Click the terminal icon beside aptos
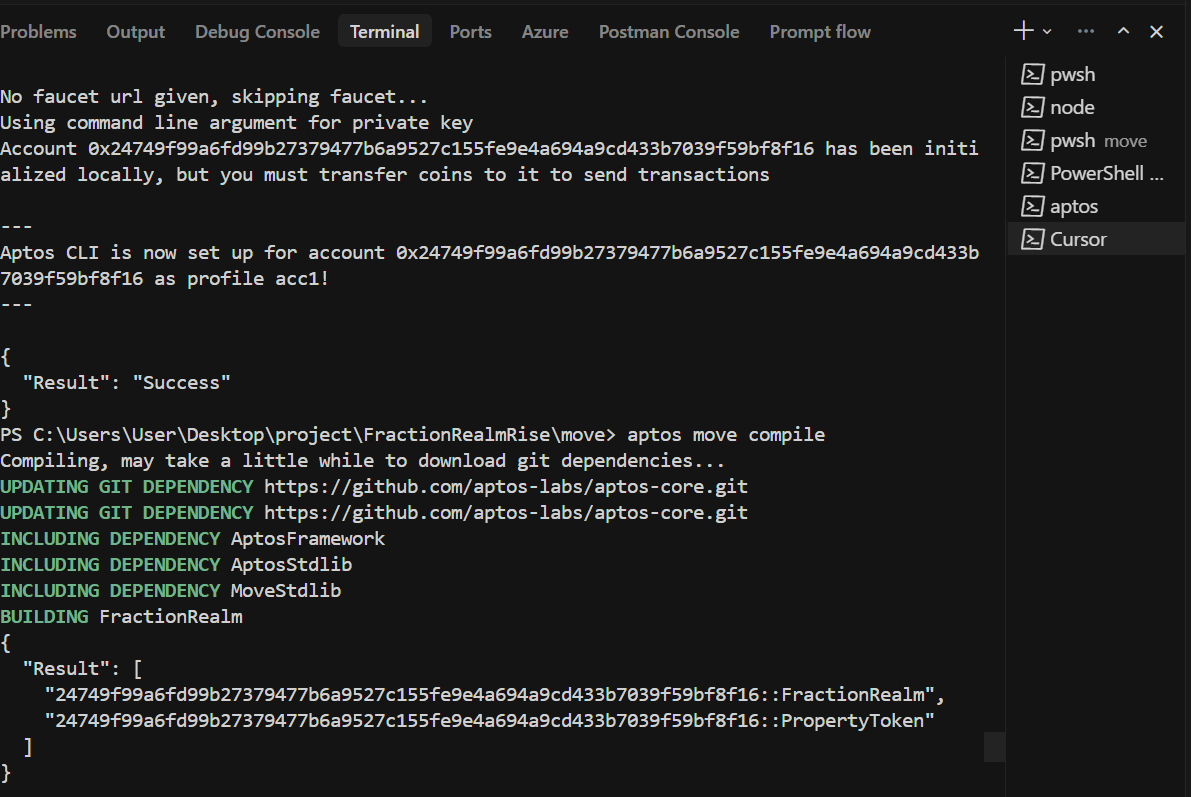 click(x=1032, y=206)
